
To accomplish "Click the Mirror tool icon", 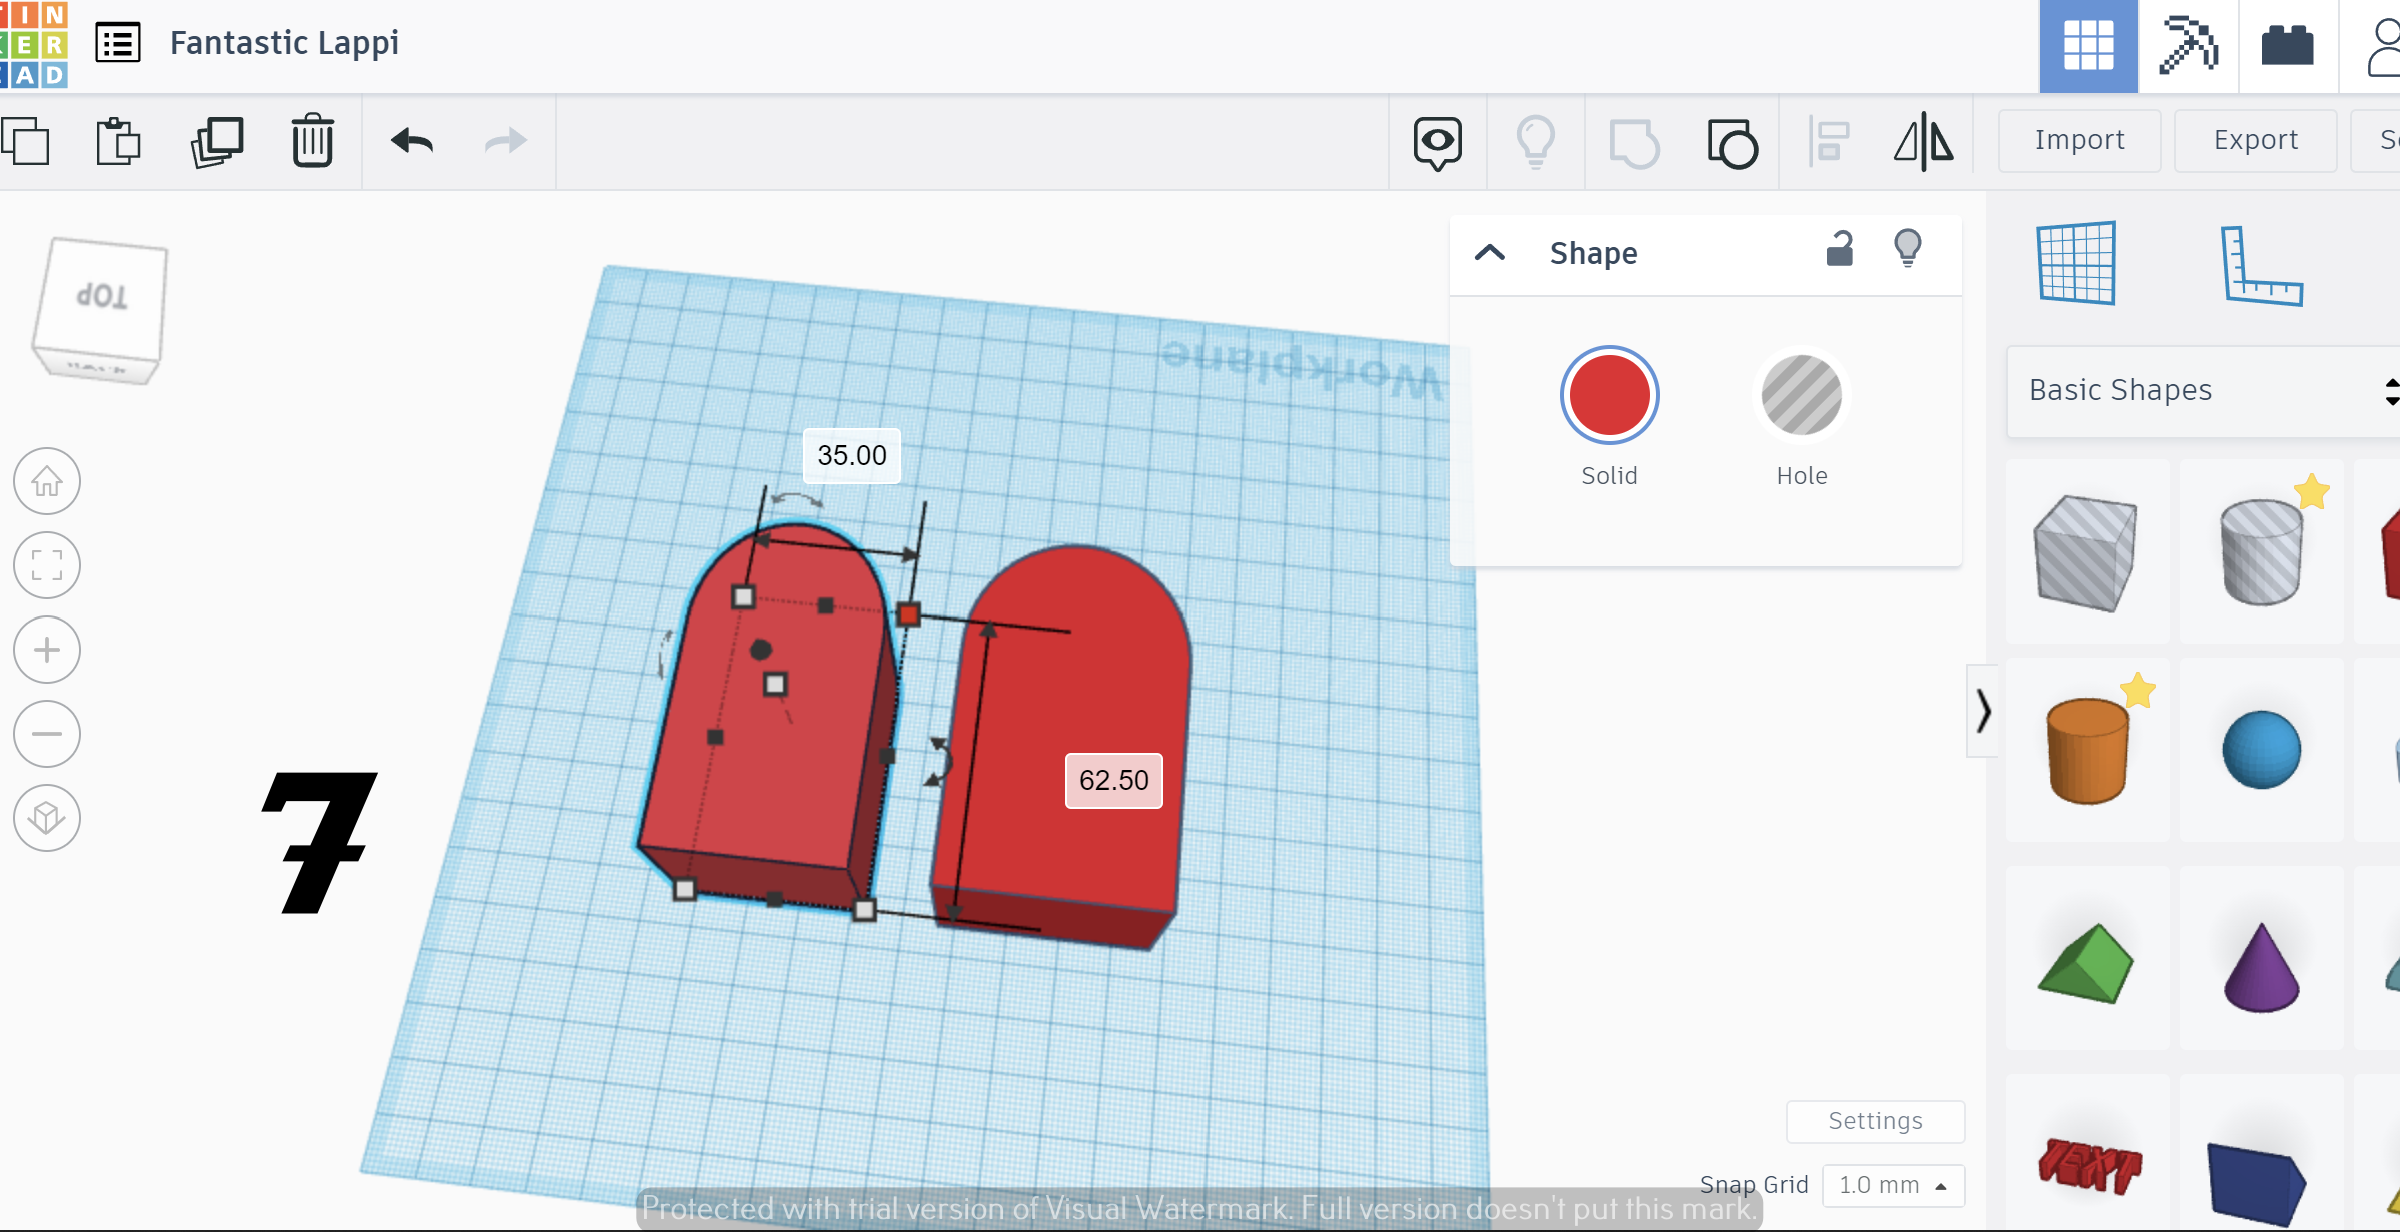I will (x=1923, y=142).
